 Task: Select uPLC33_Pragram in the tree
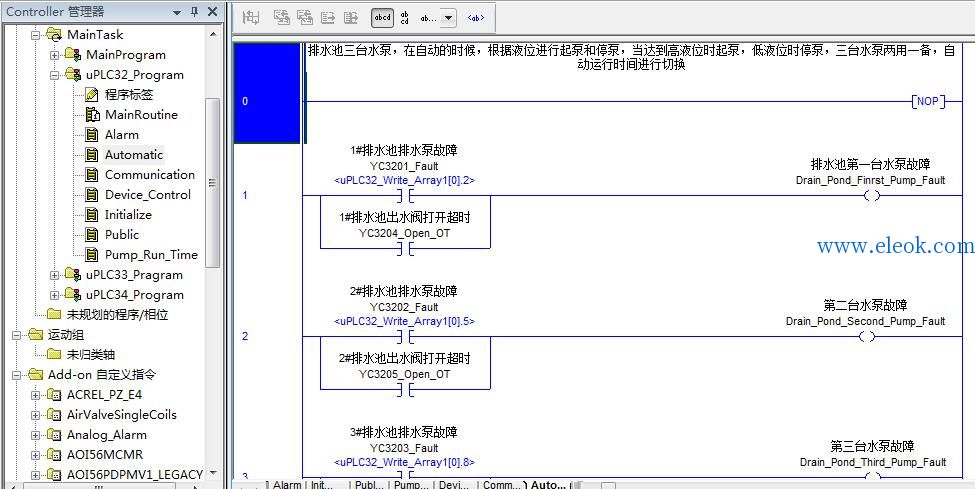coord(134,275)
